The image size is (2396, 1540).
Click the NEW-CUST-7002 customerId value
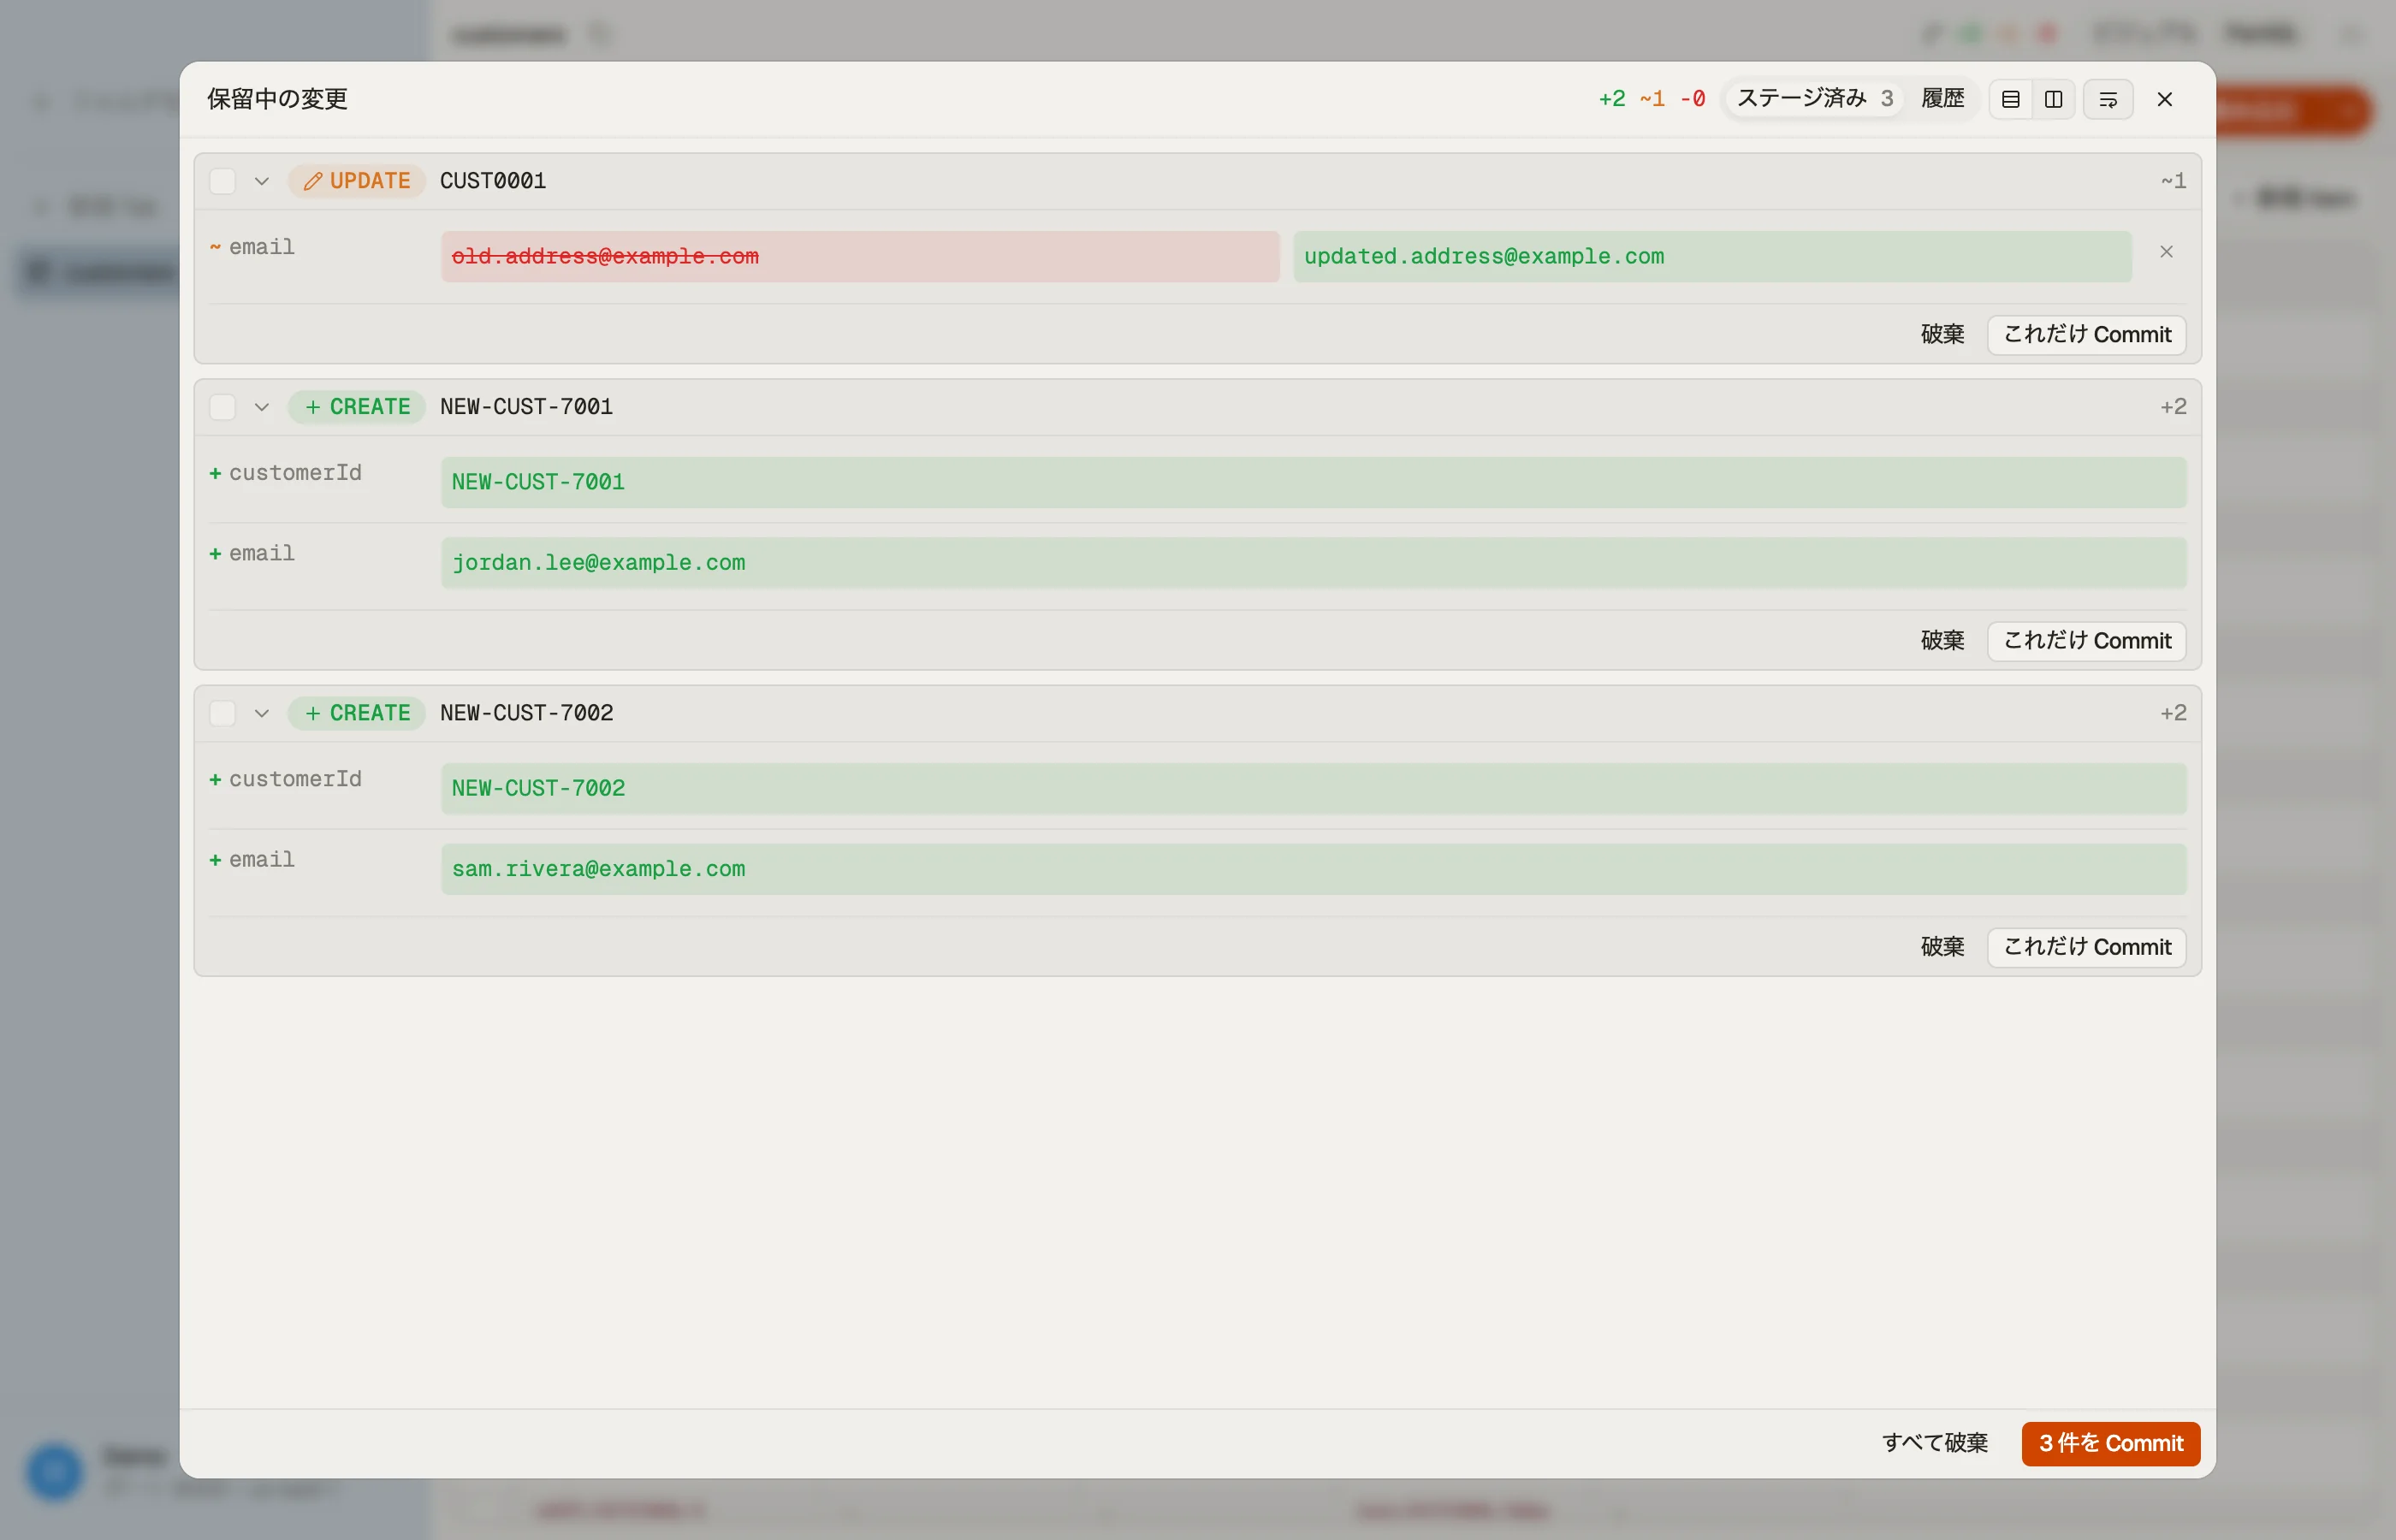pos(1313,788)
